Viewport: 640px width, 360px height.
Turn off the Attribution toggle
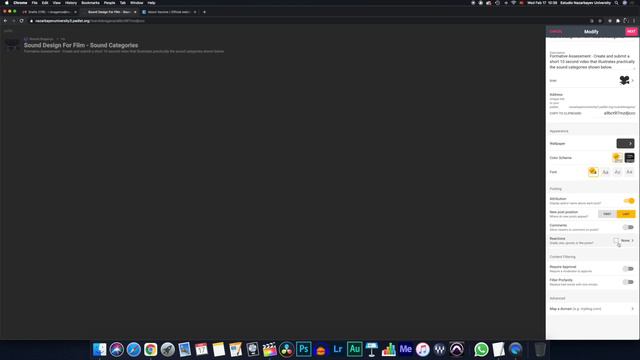(629, 200)
